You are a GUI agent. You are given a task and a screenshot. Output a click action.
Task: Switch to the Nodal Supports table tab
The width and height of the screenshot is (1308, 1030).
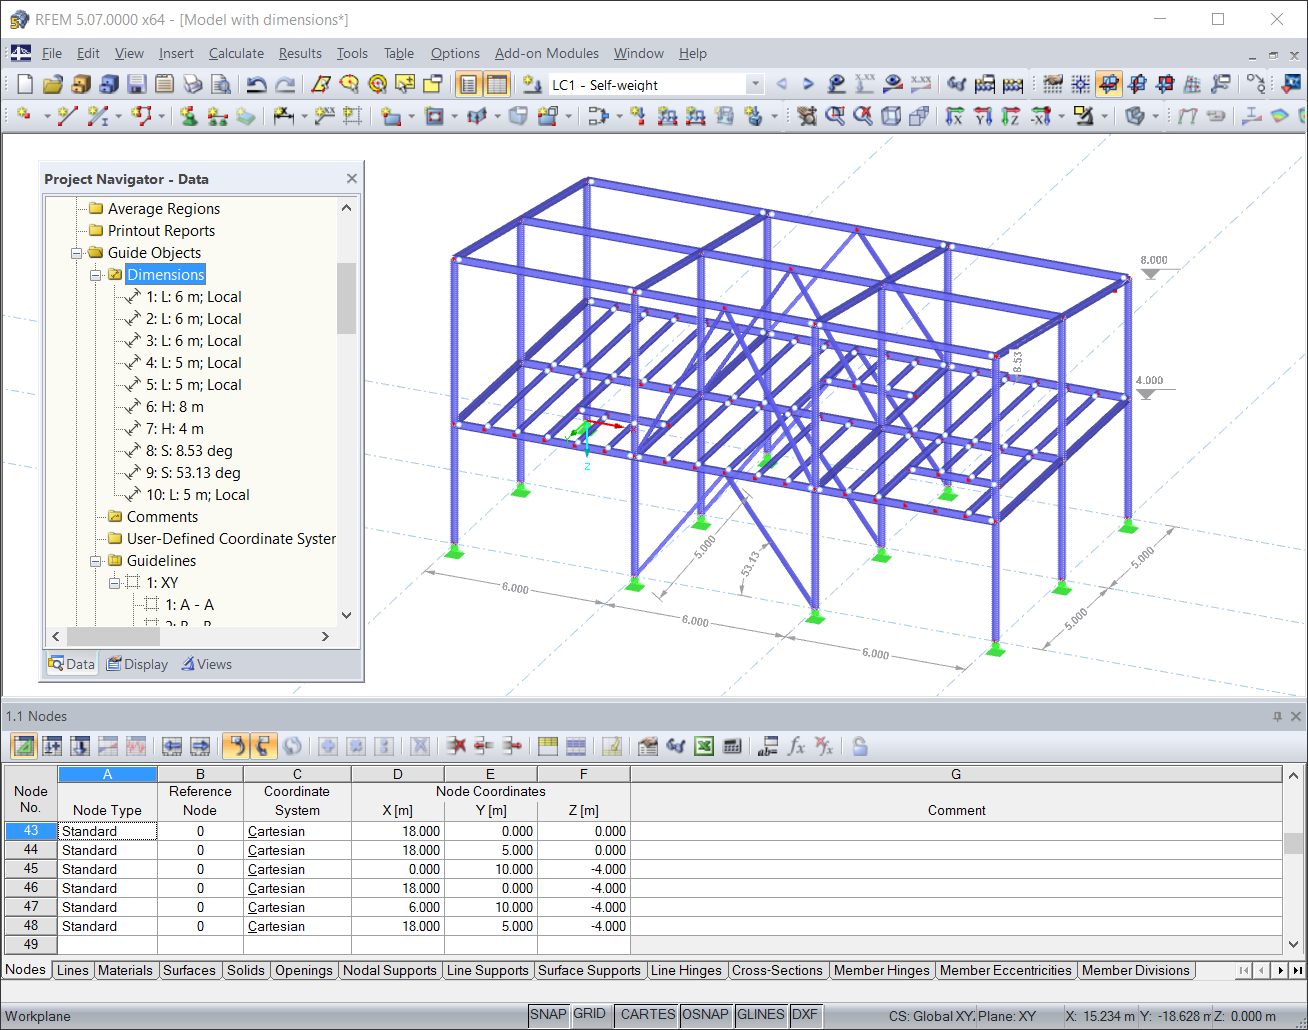[x=389, y=970]
